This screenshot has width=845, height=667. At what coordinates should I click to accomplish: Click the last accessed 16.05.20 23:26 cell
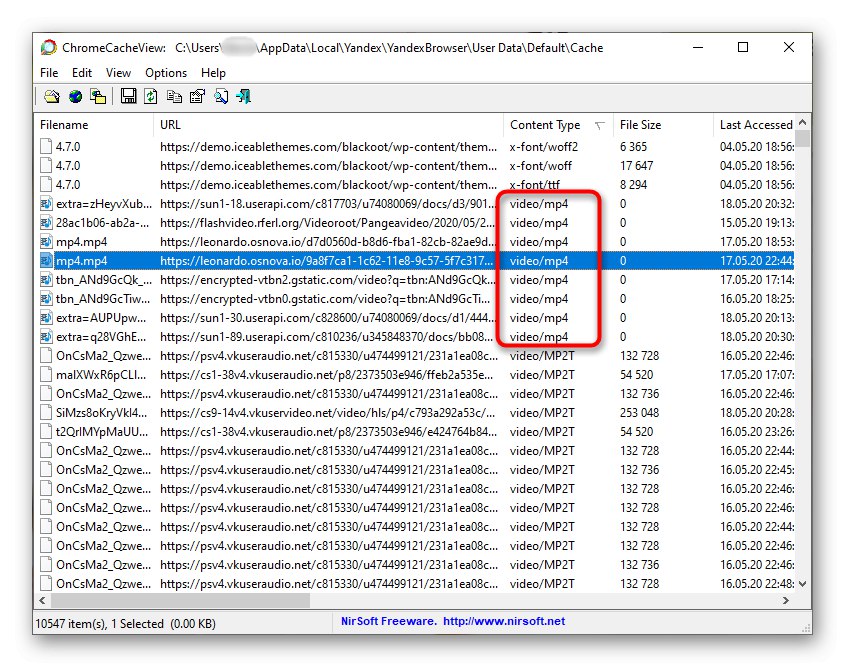[x=757, y=432]
